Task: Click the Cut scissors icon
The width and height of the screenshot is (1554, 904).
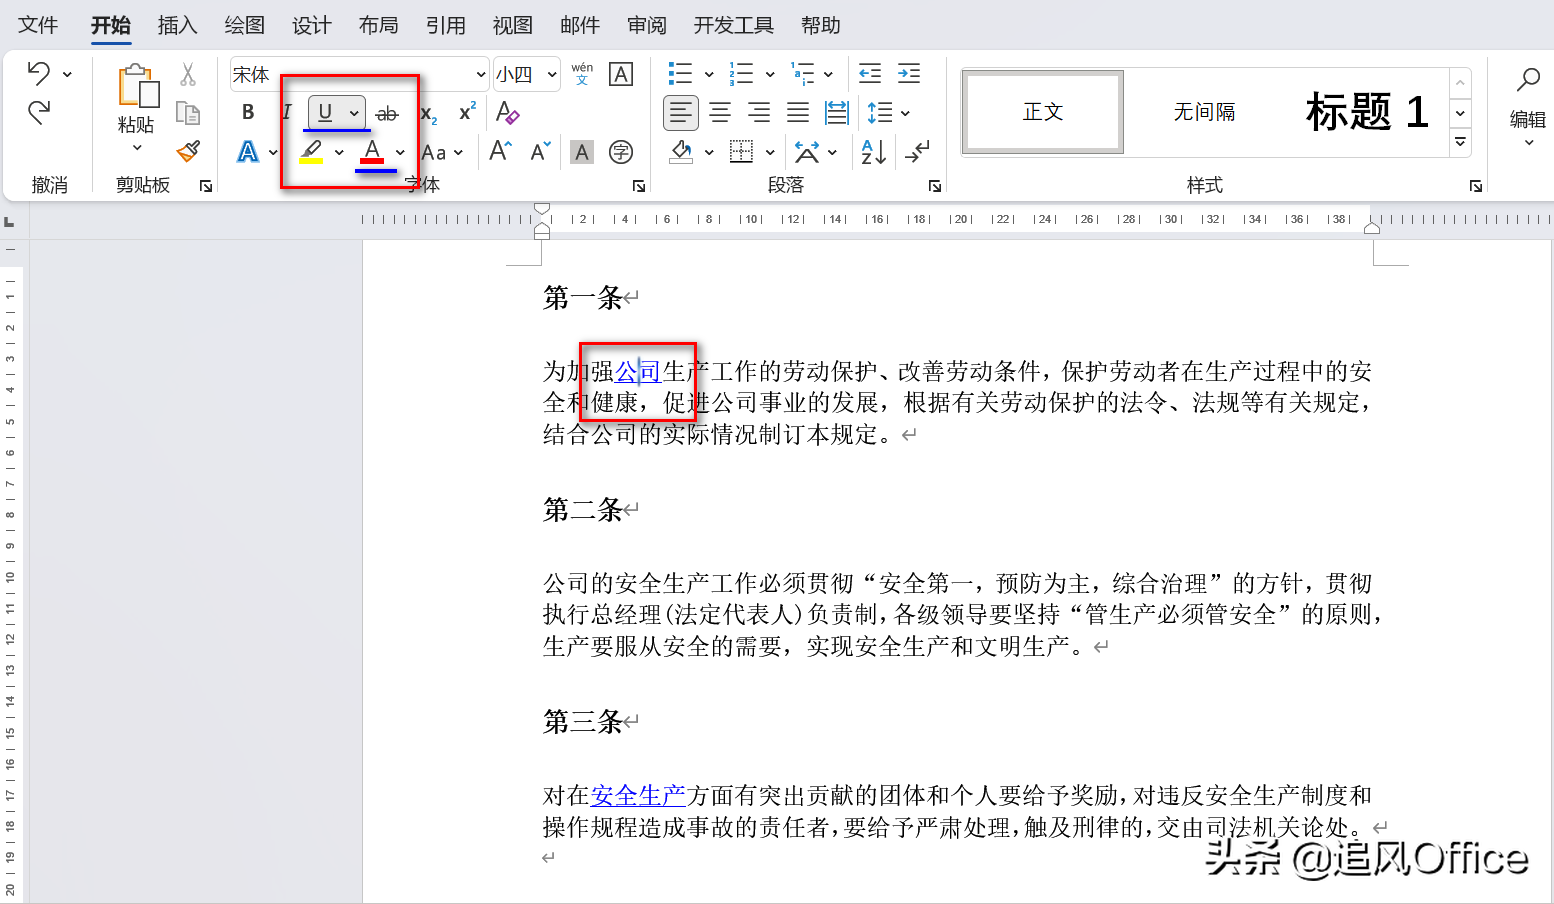Action: (188, 75)
